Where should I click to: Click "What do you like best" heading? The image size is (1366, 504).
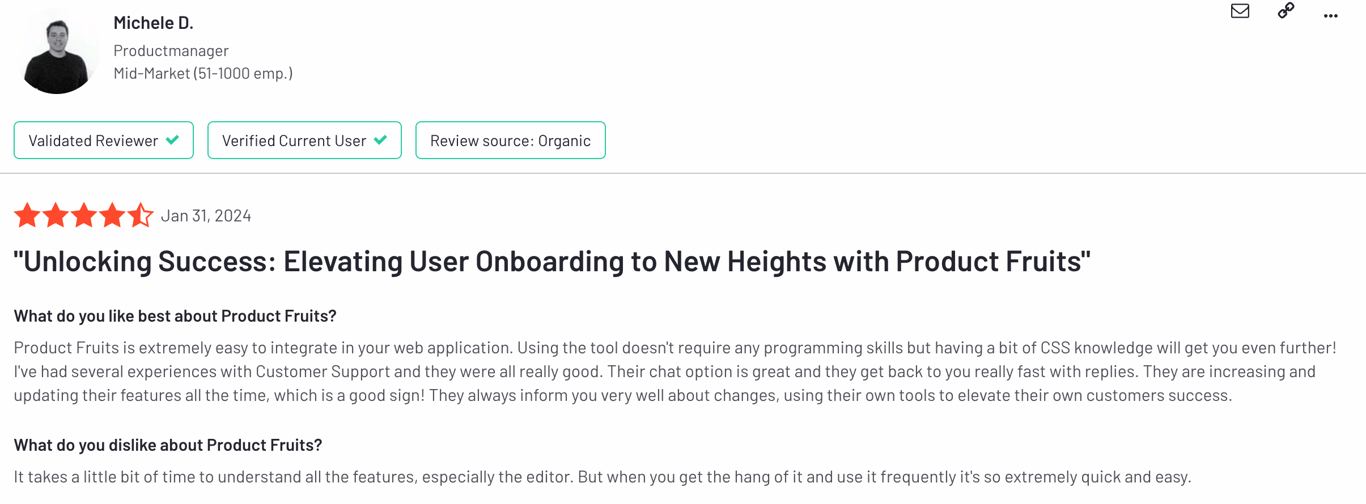point(175,315)
